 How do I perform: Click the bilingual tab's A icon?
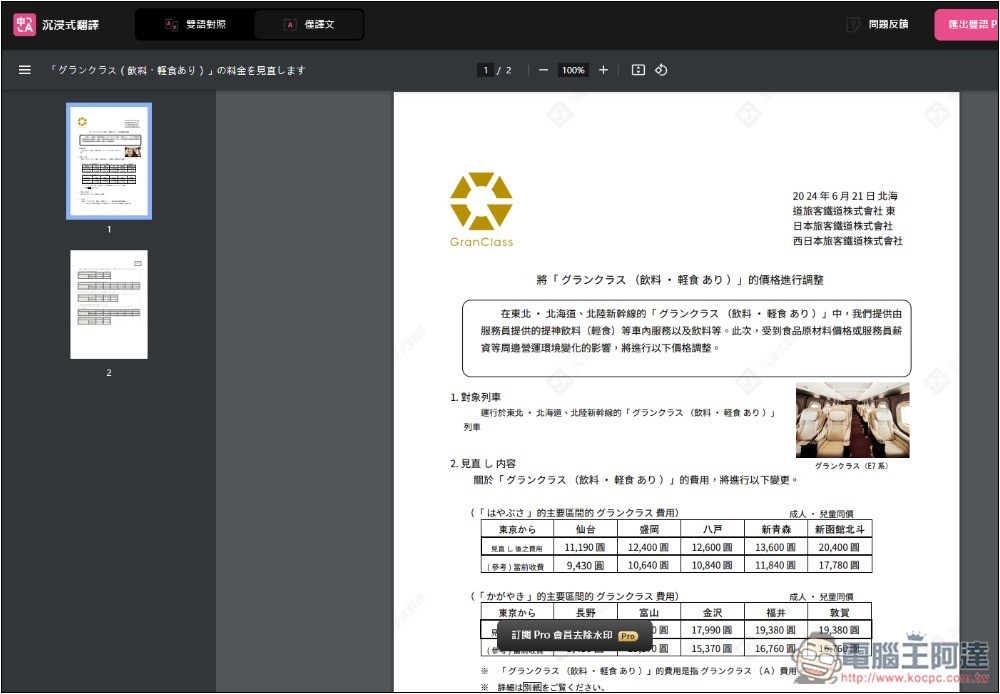pyautogui.click(x=171, y=25)
